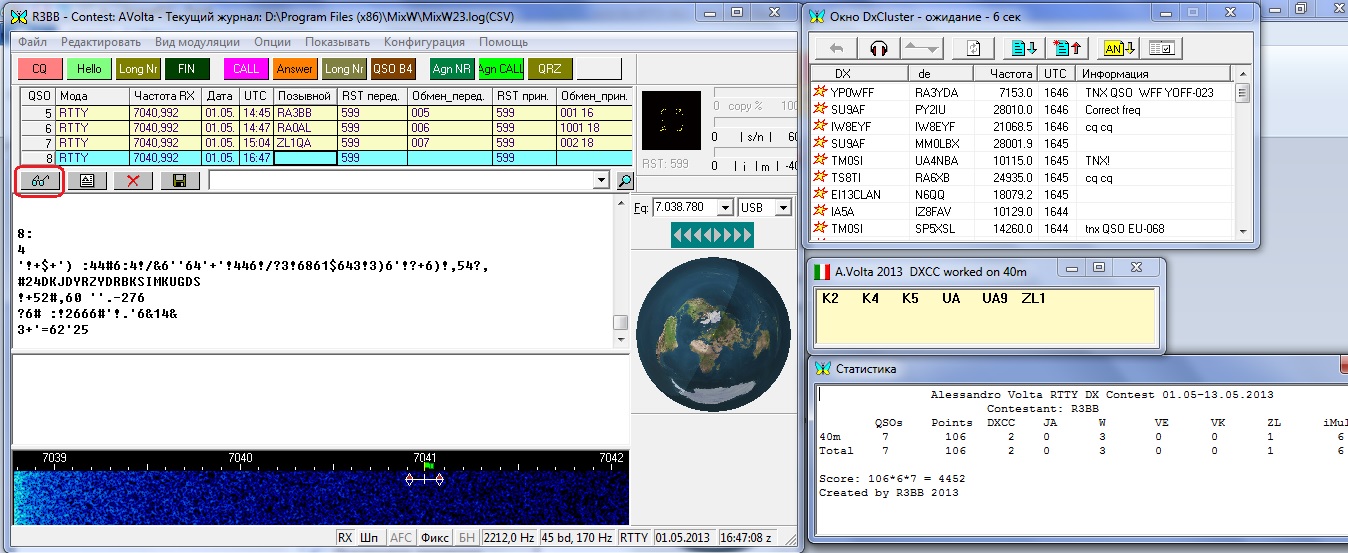This screenshot has height=553, width=1348.
Task: Expand the frequency 7.038.780 dropdown
Action: pyautogui.click(x=726, y=208)
